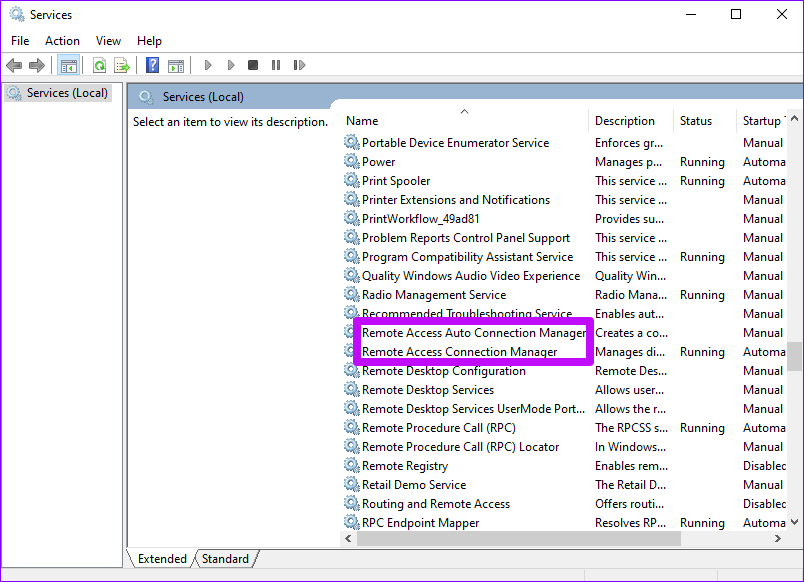Maximize the Services window
804x582 pixels.
(736, 14)
